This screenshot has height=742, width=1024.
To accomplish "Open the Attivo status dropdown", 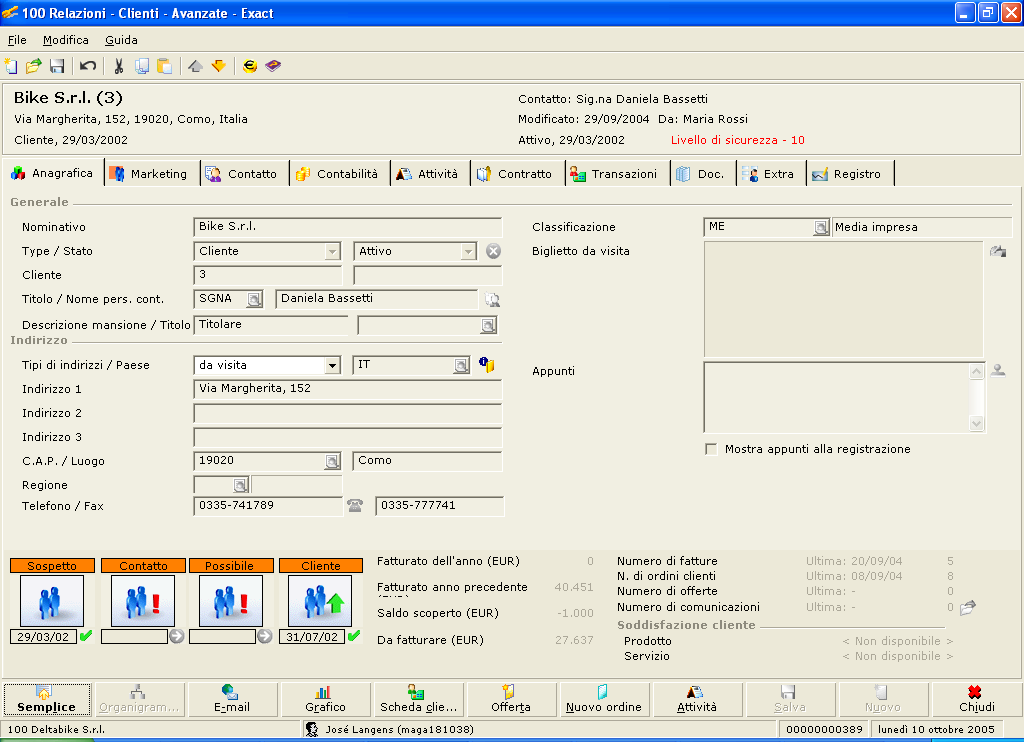I will [468, 251].
